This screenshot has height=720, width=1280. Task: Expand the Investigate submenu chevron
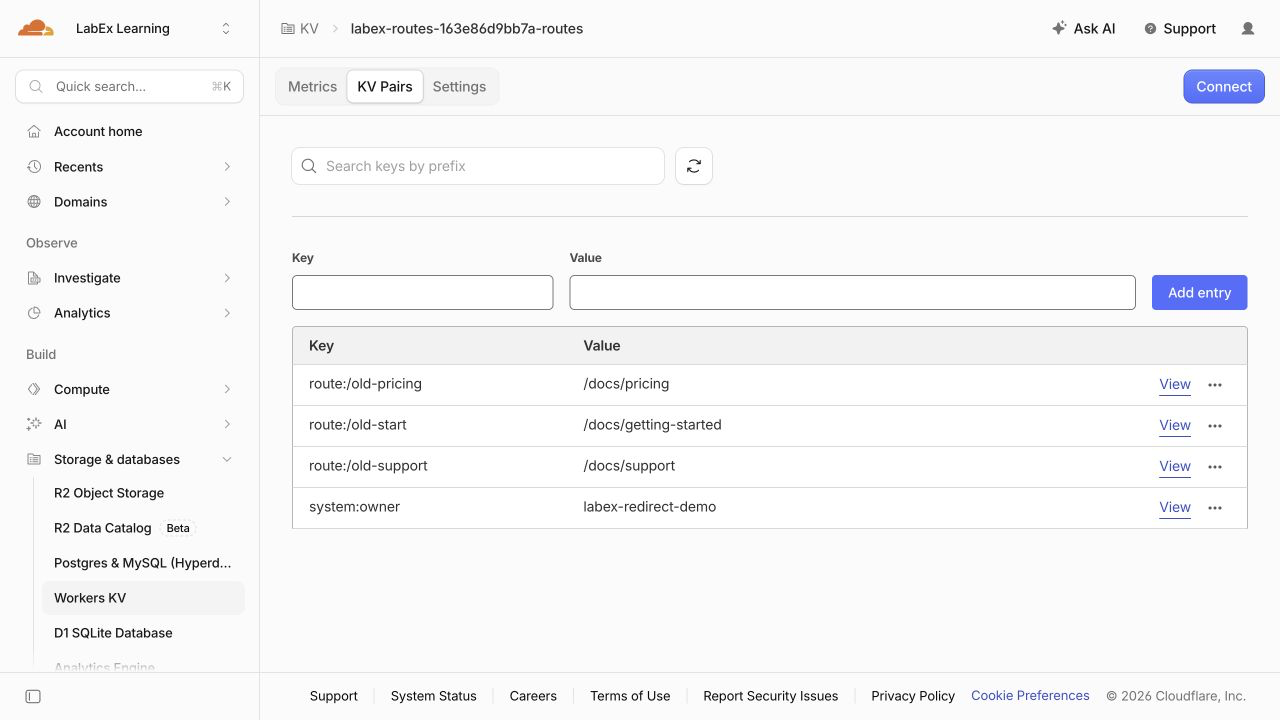tap(227, 278)
